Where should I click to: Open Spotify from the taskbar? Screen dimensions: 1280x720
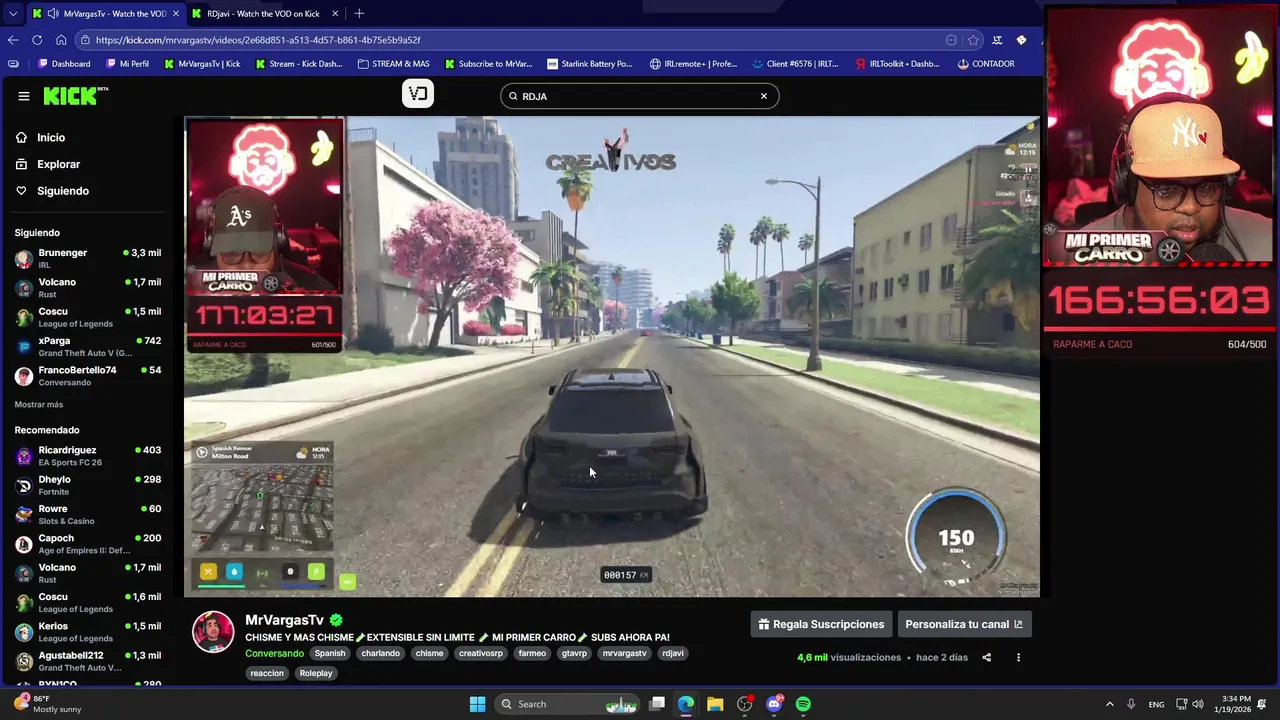[x=803, y=704]
